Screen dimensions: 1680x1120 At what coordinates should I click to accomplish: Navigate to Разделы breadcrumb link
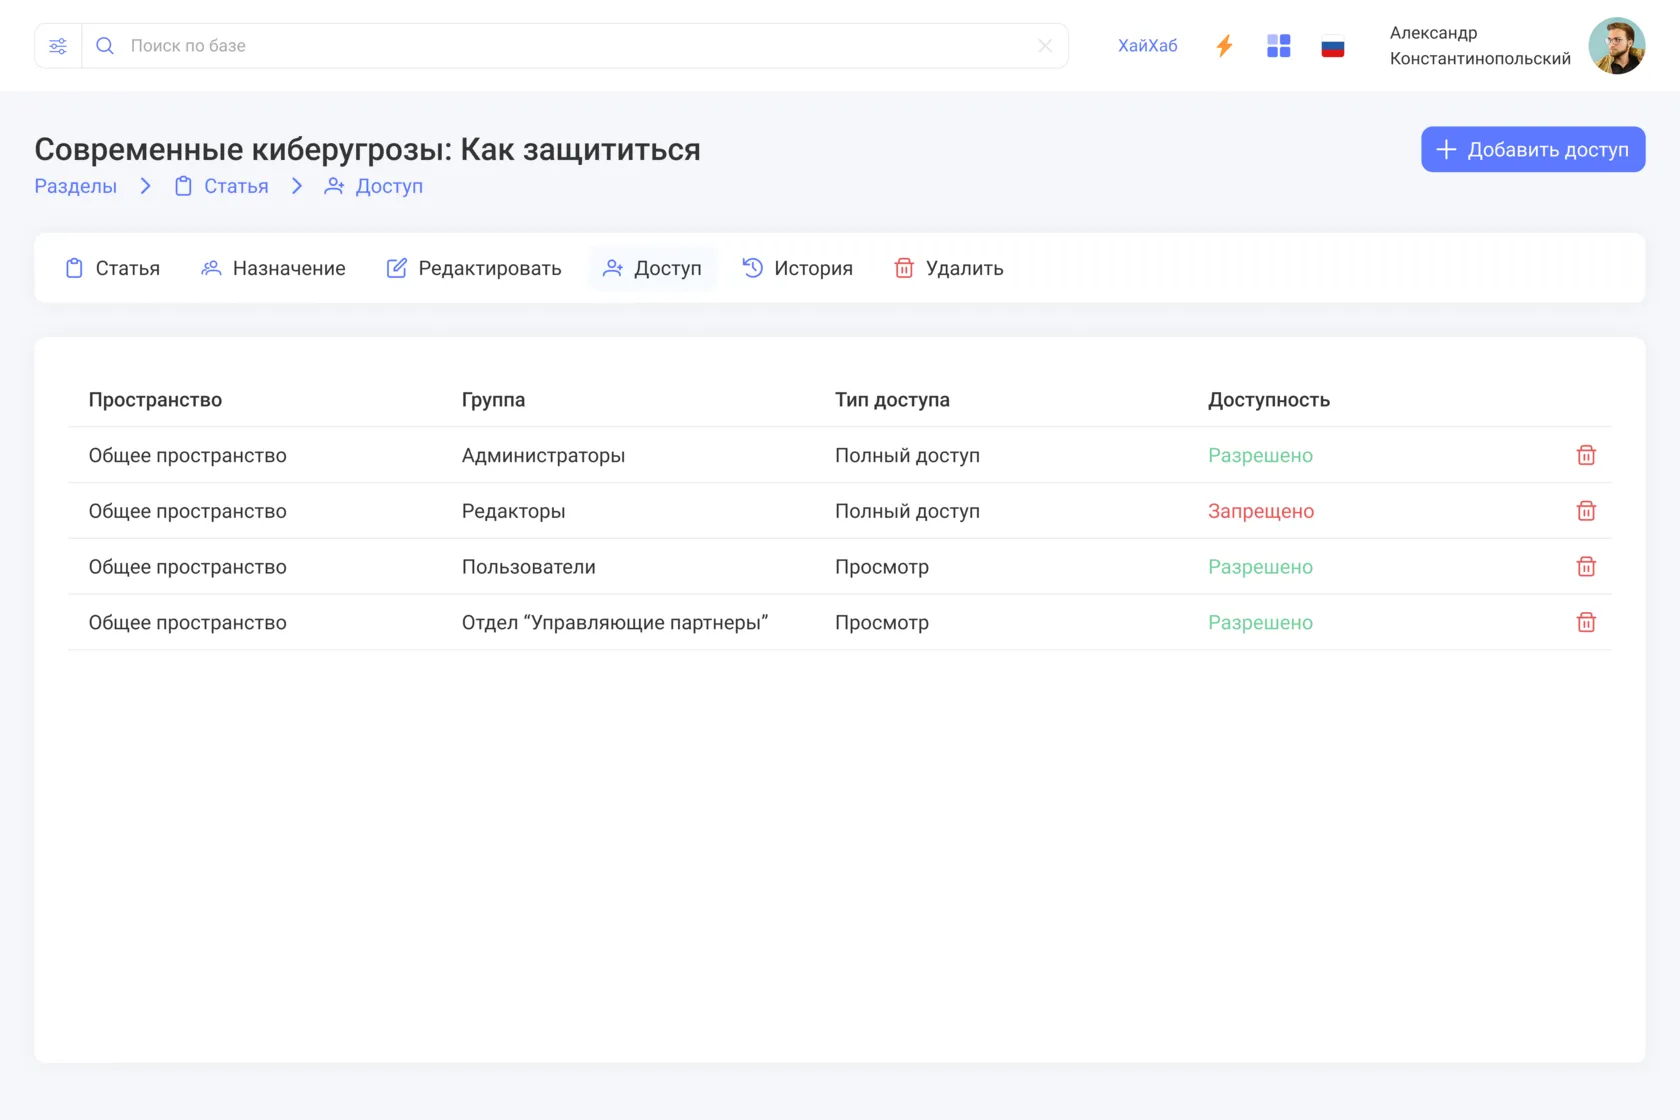click(76, 186)
